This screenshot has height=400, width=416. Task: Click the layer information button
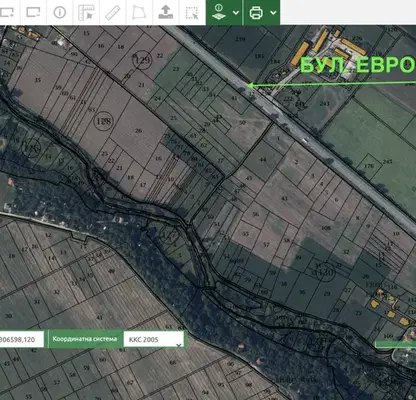pos(219,12)
